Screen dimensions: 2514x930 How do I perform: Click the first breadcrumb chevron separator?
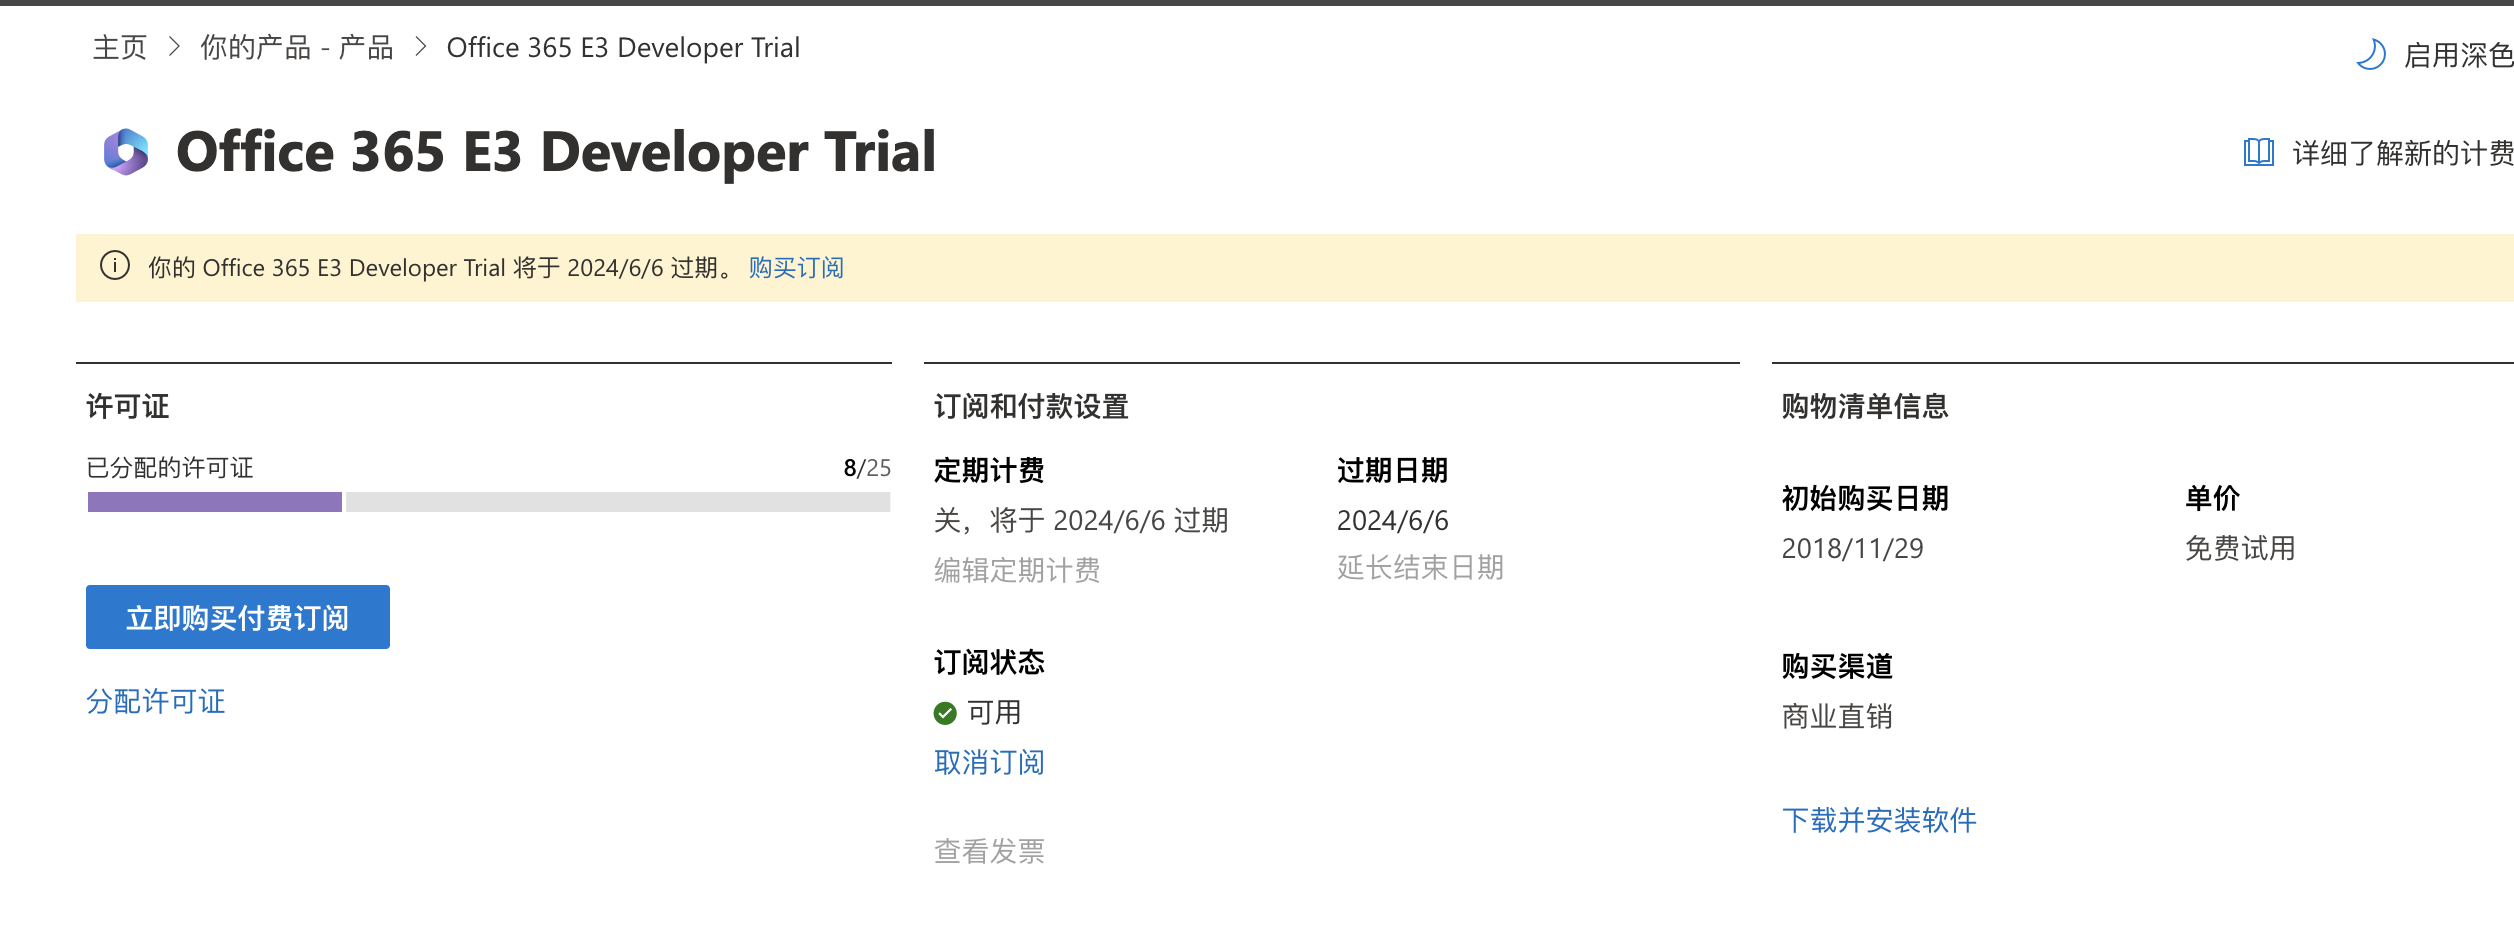coord(174,47)
